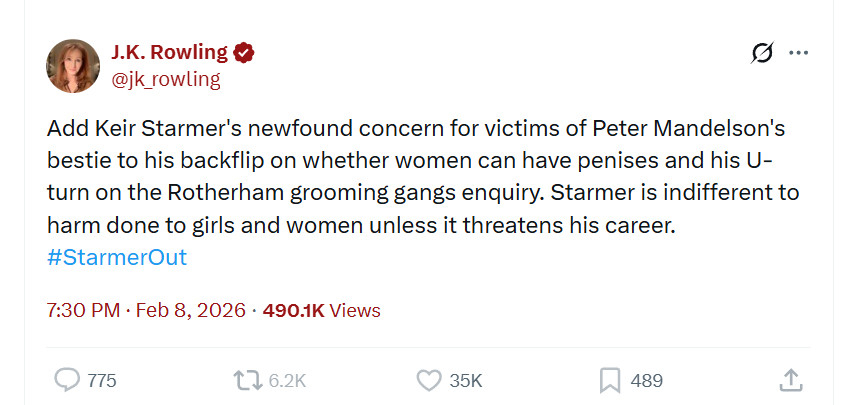Visit the @jk_rowling handle link
868x405 pixels.
click(165, 79)
